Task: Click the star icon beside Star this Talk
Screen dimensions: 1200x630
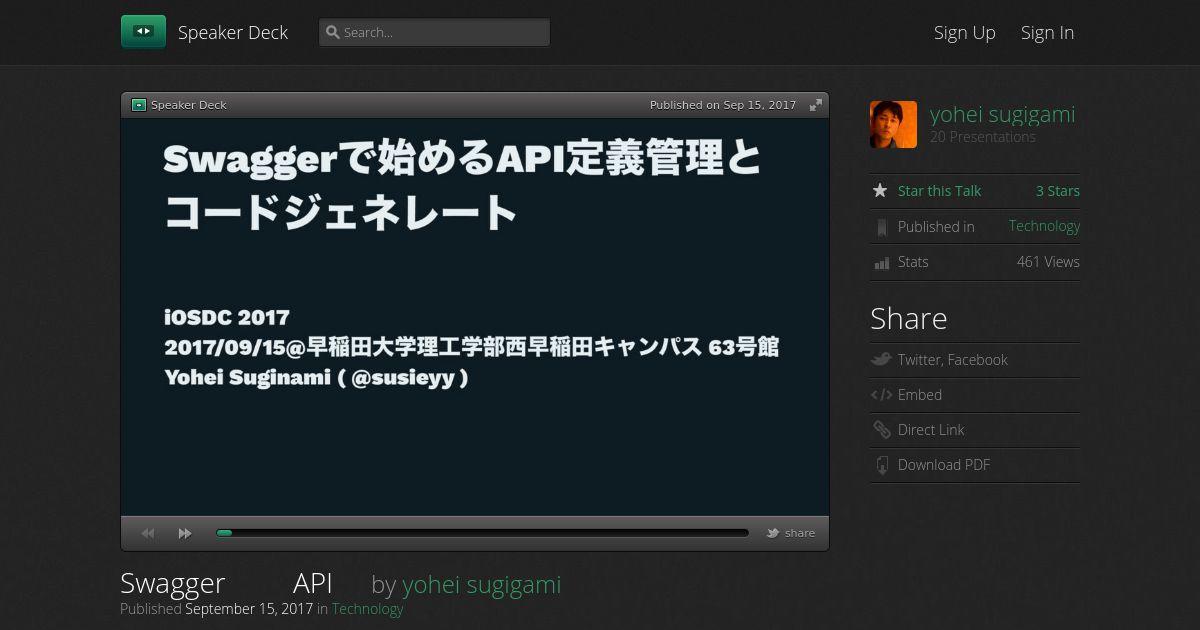Action: pos(880,190)
